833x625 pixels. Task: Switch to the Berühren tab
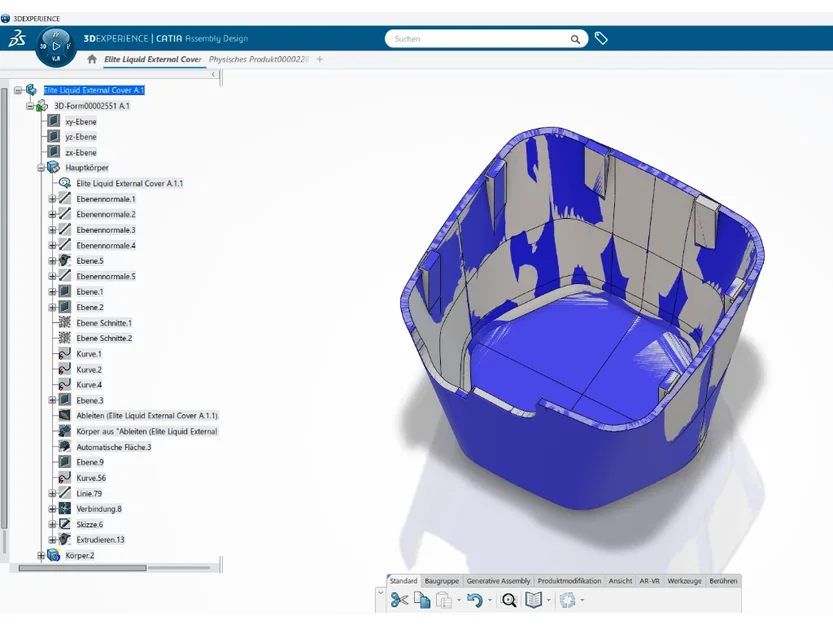723,581
